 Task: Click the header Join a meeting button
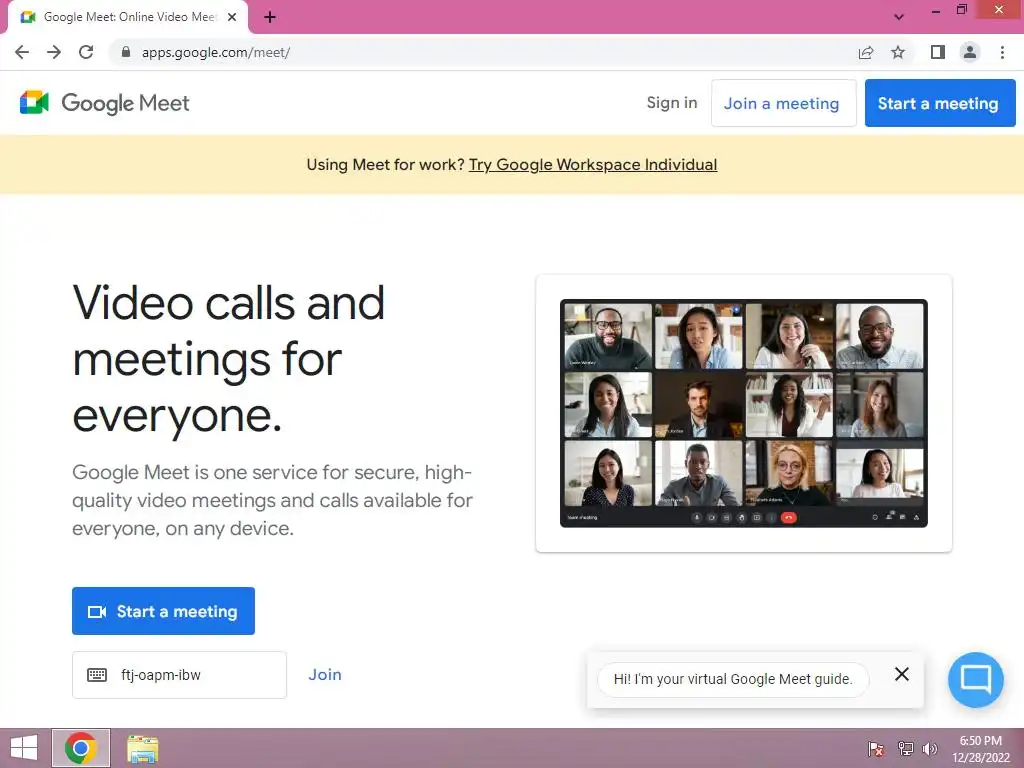pos(783,103)
